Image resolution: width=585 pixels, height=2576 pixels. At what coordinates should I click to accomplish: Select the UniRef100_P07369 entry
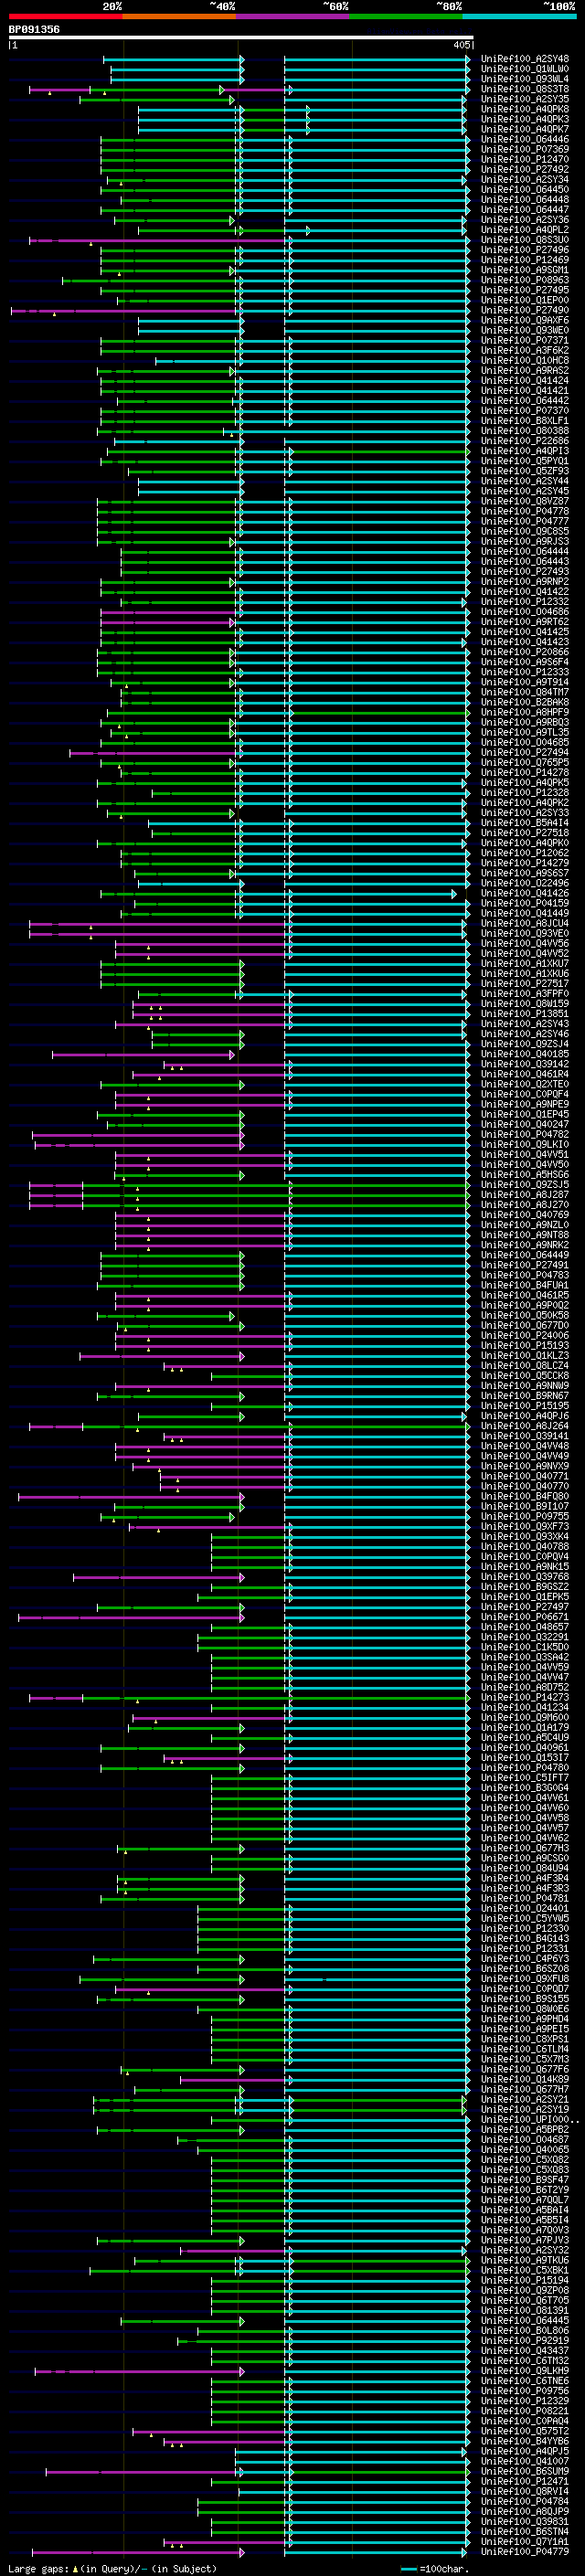(525, 149)
